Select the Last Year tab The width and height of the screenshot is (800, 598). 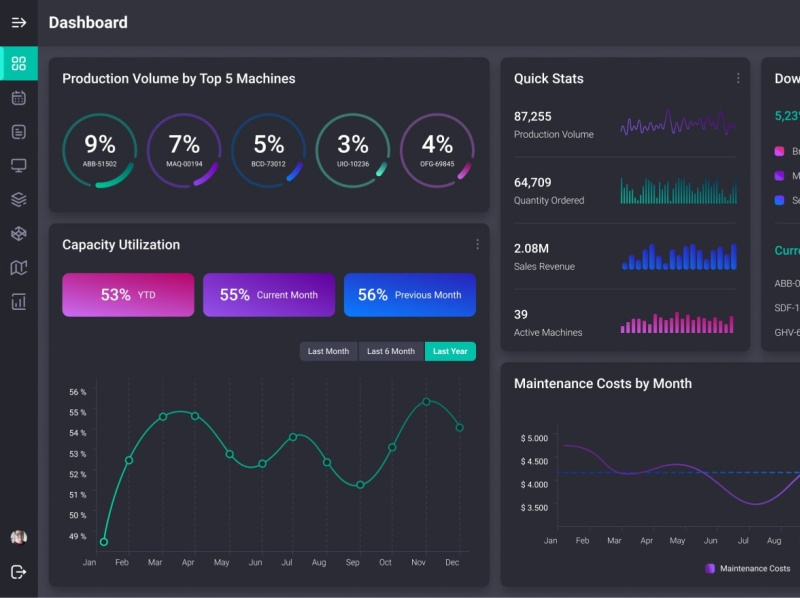click(x=450, y=351)
